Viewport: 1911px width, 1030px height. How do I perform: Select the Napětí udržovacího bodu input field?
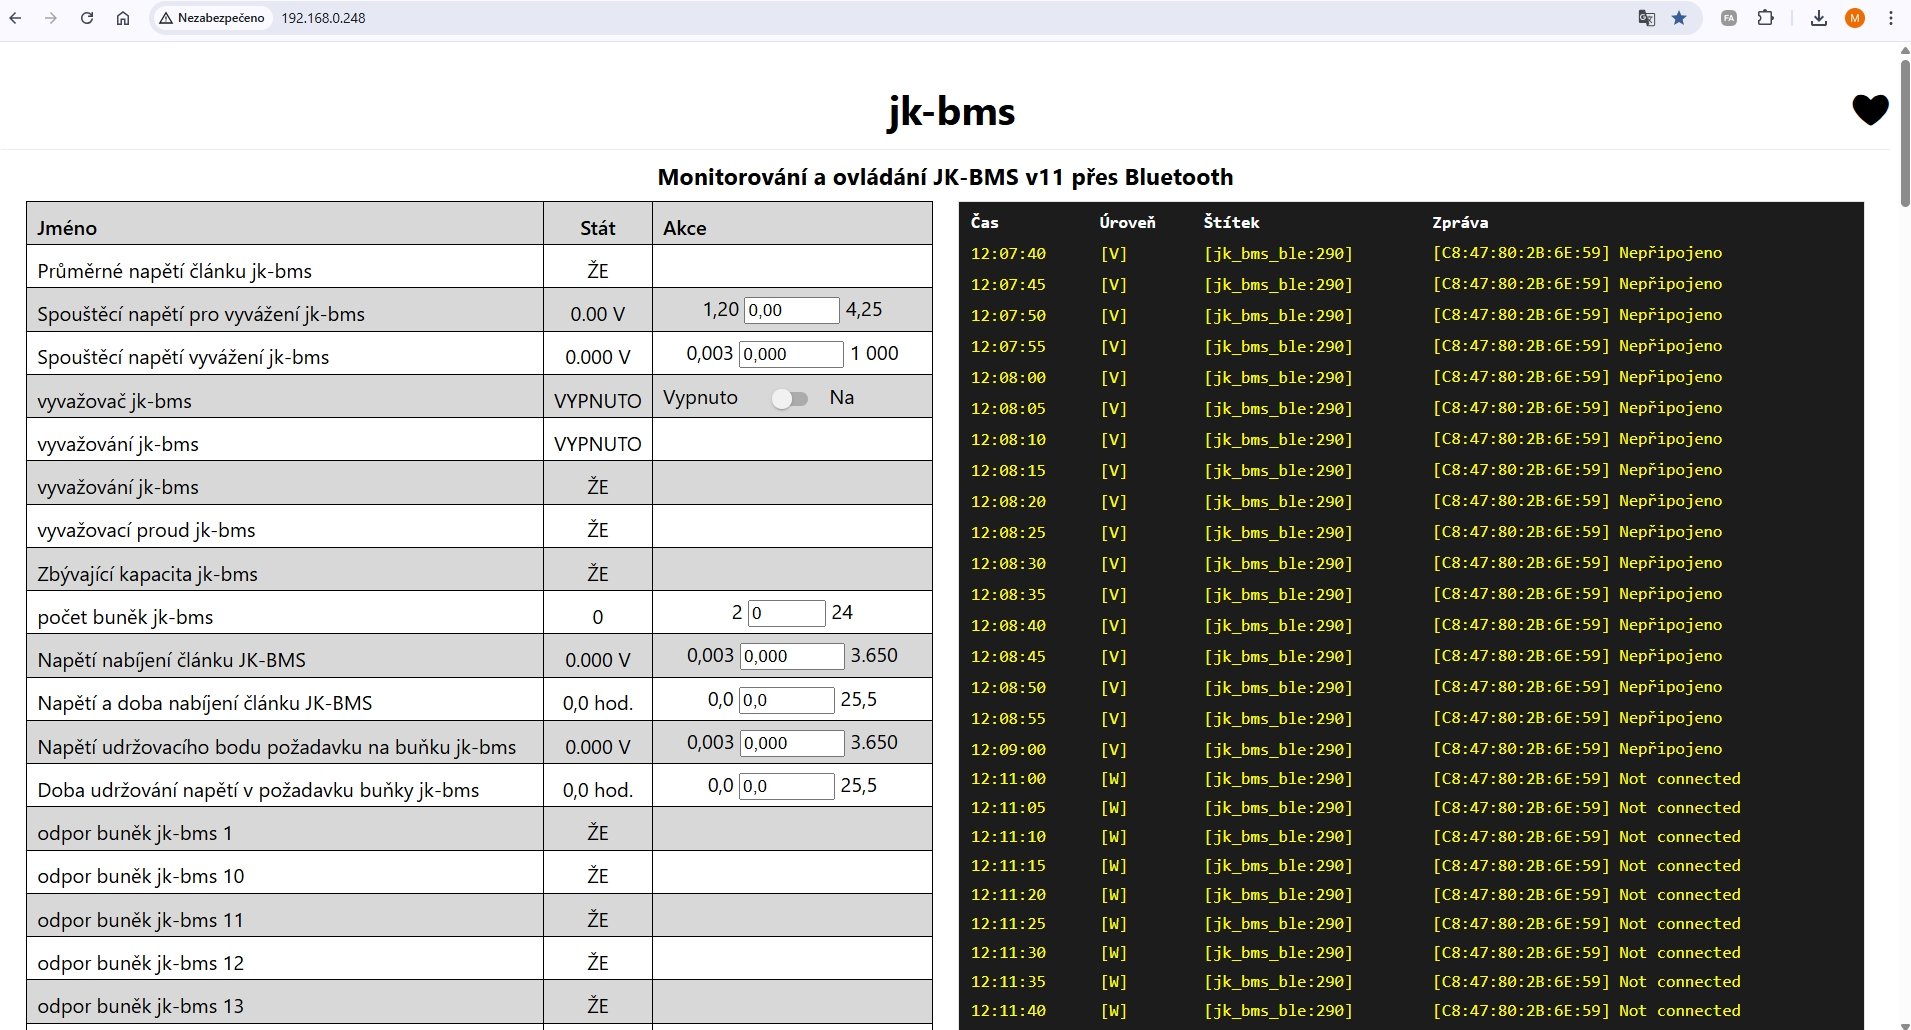792,743
